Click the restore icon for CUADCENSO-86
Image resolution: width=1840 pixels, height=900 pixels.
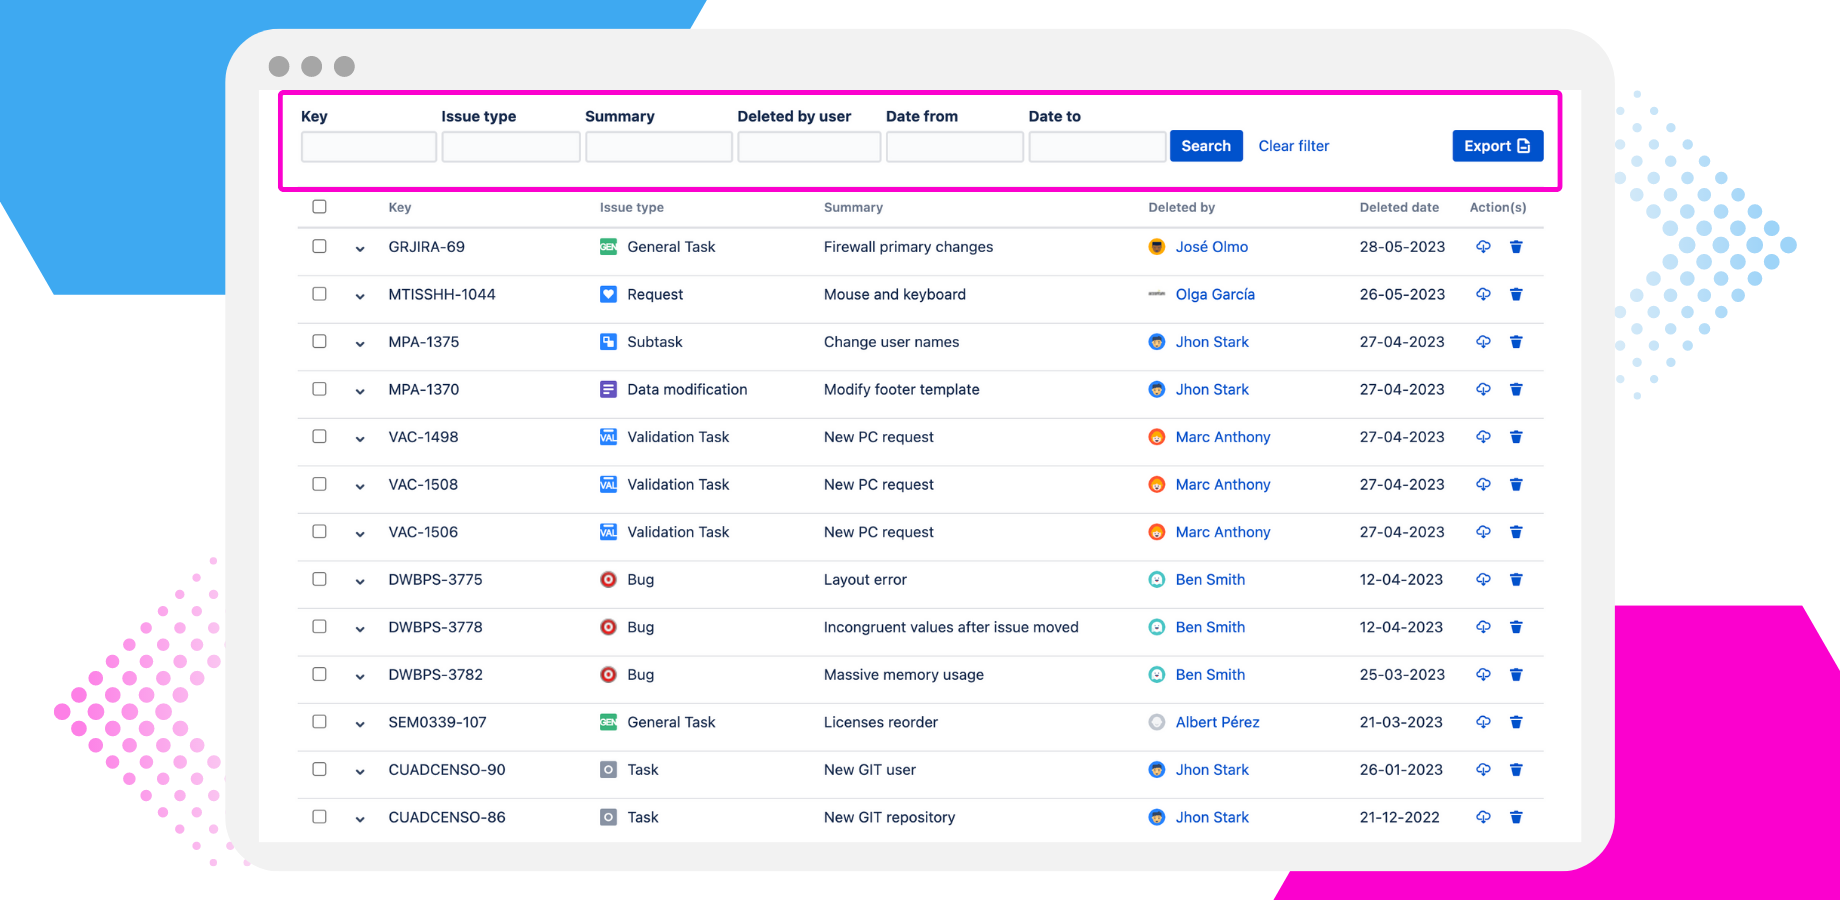pos(1483,817)
